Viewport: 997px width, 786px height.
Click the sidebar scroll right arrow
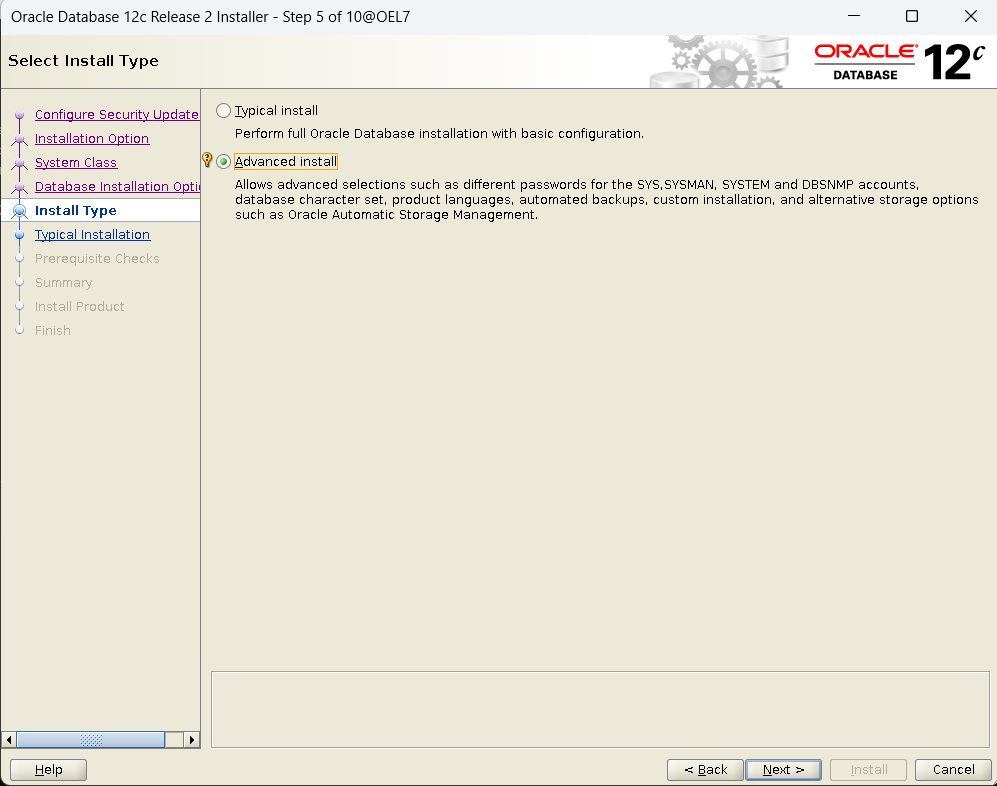click(x=192, y=740)
